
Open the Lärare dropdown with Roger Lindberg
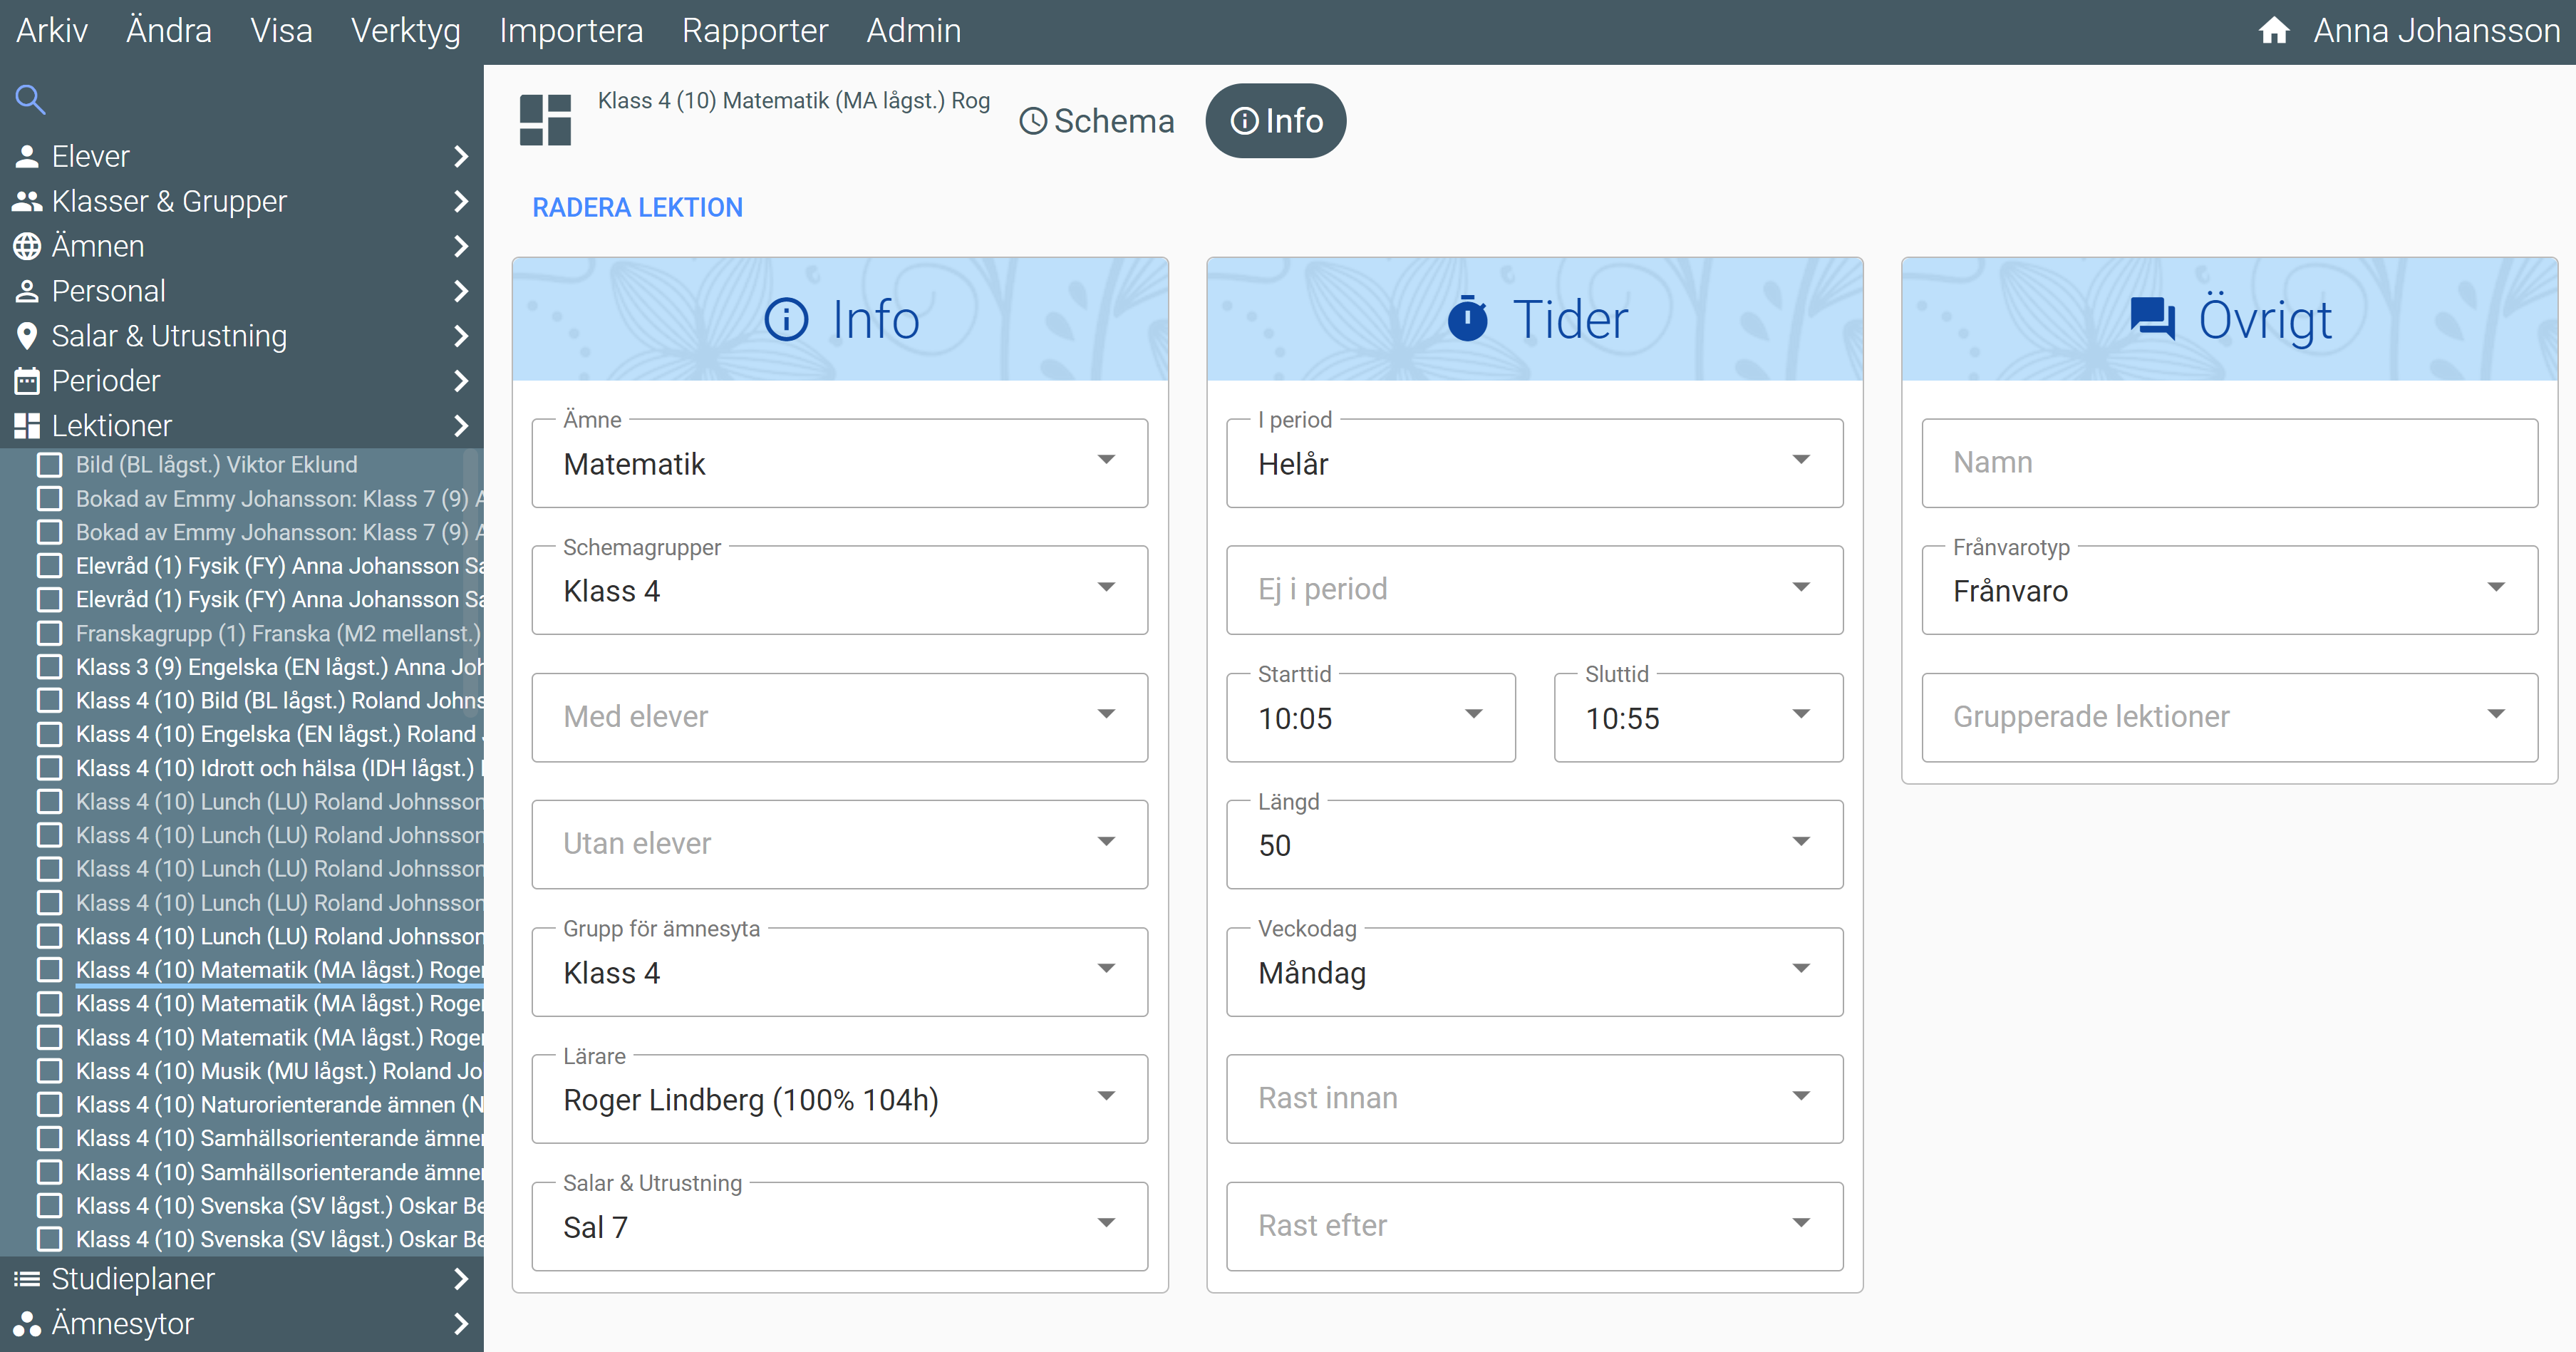coord(838,1099)
